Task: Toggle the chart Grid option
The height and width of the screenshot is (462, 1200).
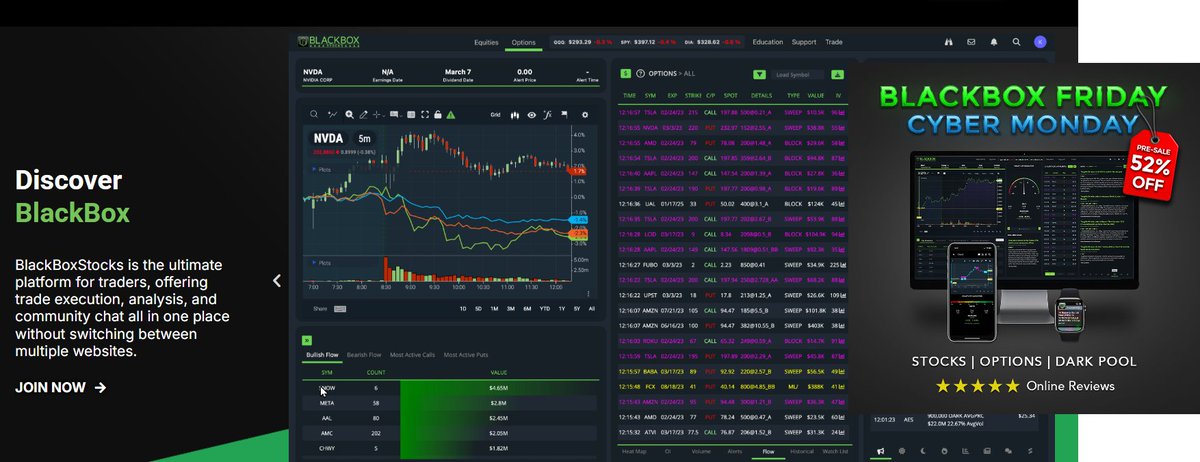Action: click(x=496, y=115)
